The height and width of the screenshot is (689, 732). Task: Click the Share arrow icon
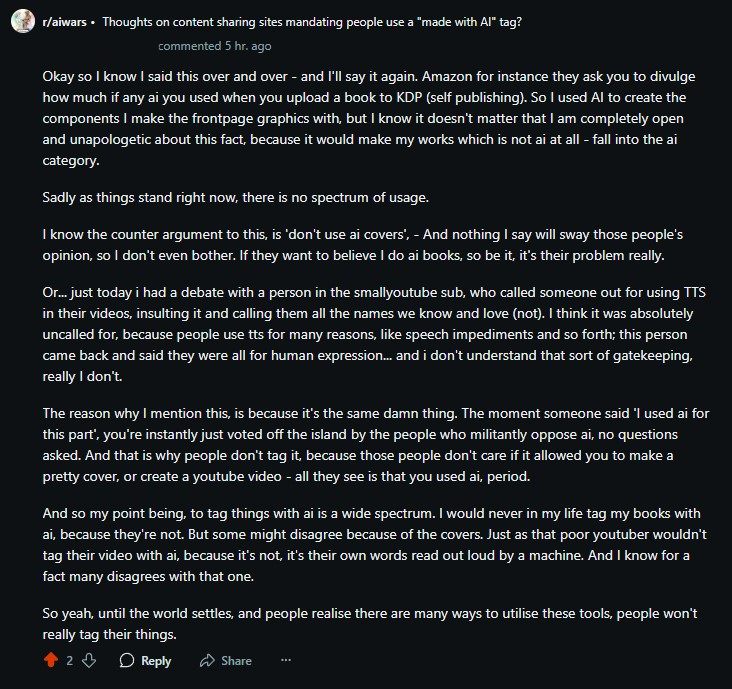tap(207, 661)
